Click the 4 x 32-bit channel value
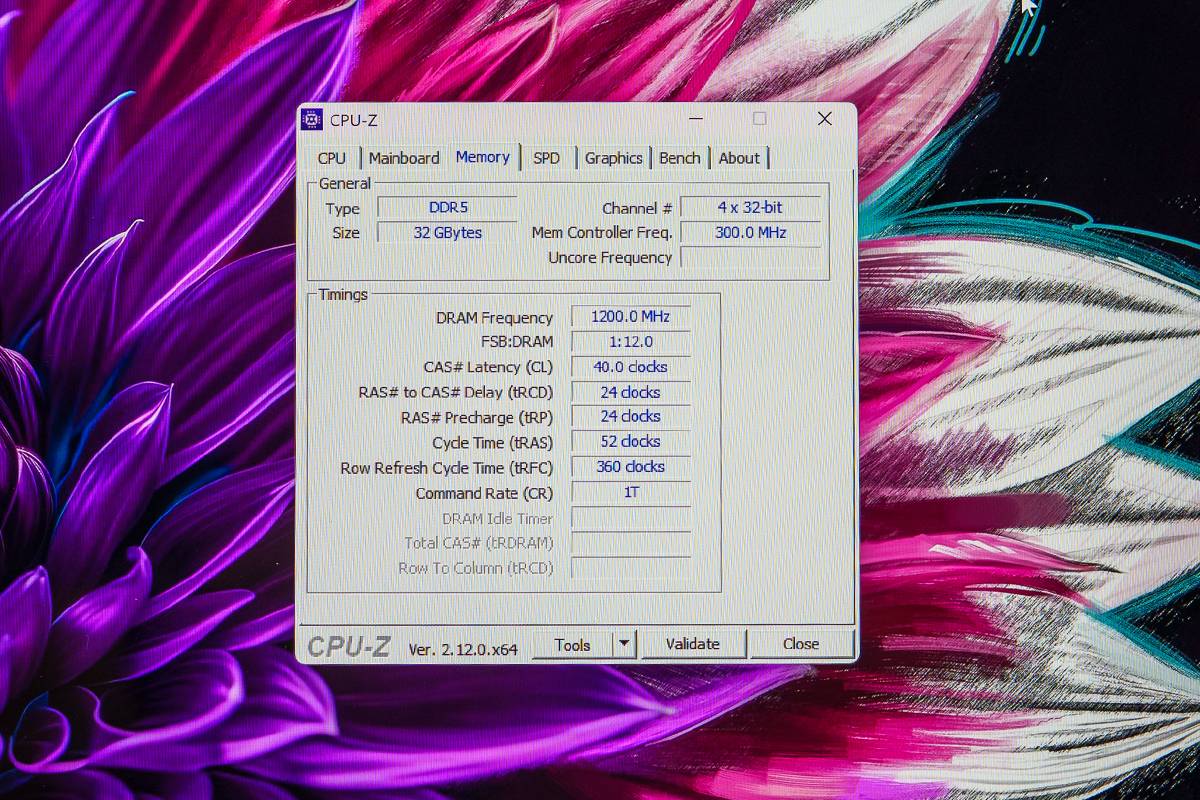The height and width of the screenshot is (800, 1200). (x=750, y=208)
